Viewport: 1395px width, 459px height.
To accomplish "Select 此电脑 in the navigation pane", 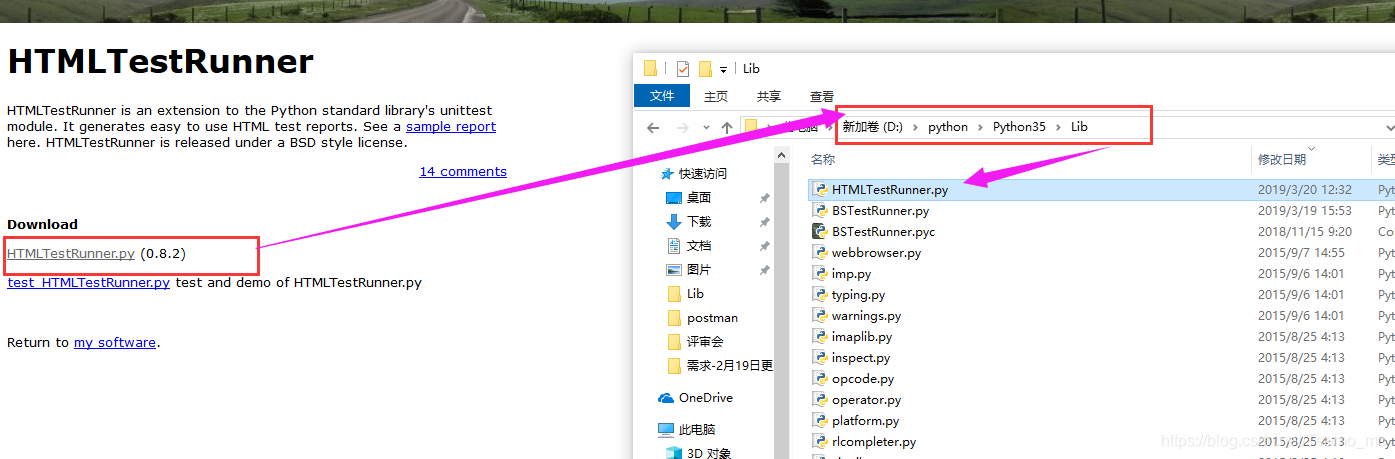I will [x=697, y=430].
